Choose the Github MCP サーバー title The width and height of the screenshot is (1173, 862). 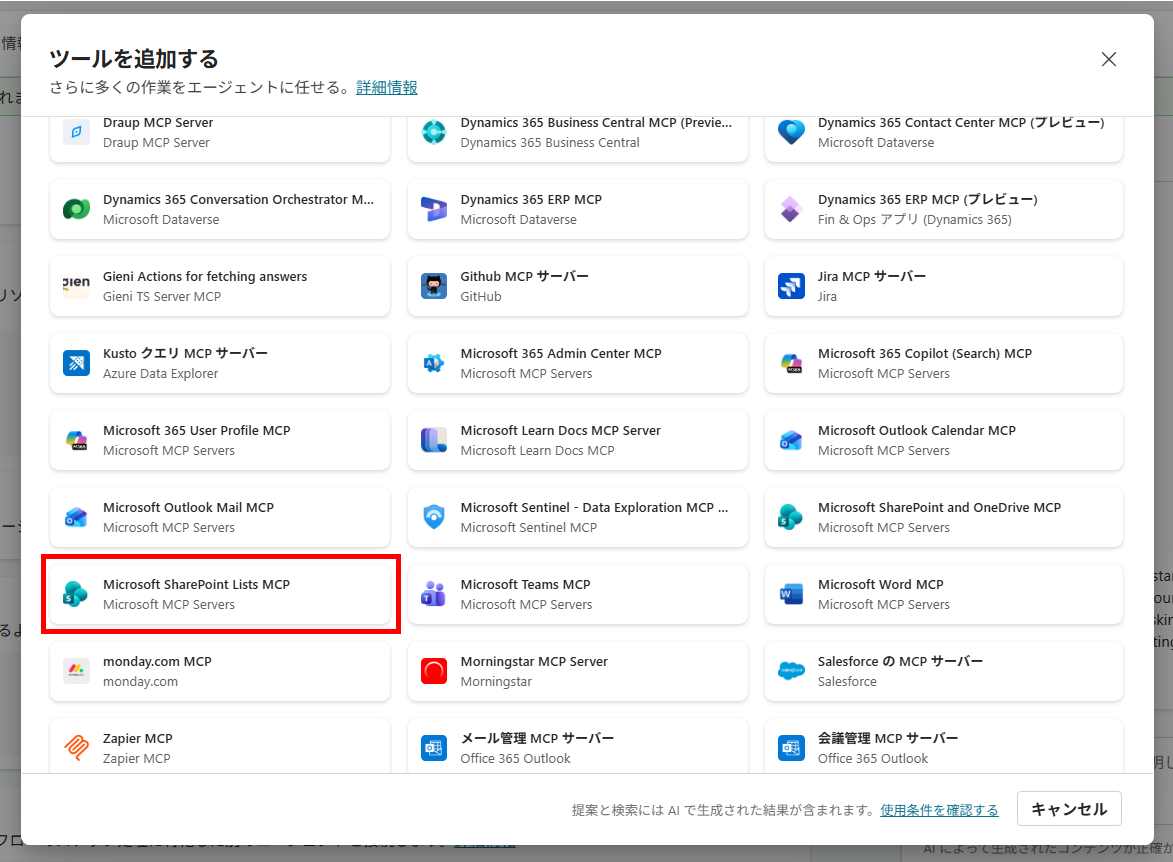coord(524,276)
